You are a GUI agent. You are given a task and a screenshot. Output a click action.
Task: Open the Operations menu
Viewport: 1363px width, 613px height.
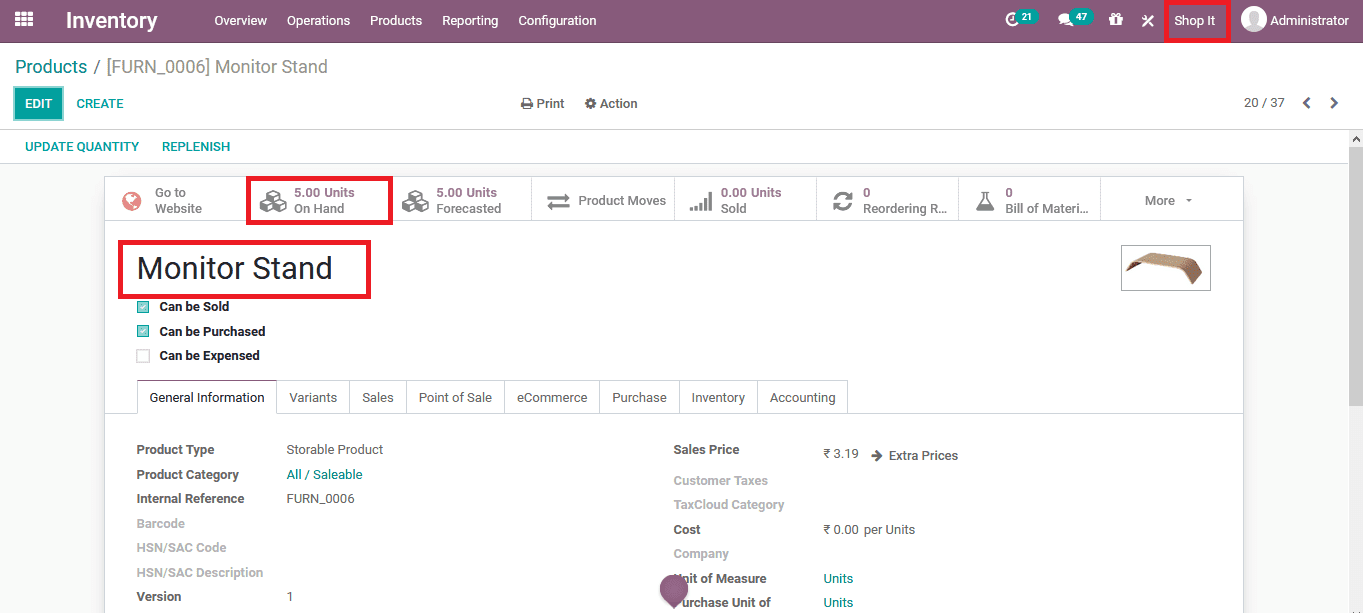(318, 20)
